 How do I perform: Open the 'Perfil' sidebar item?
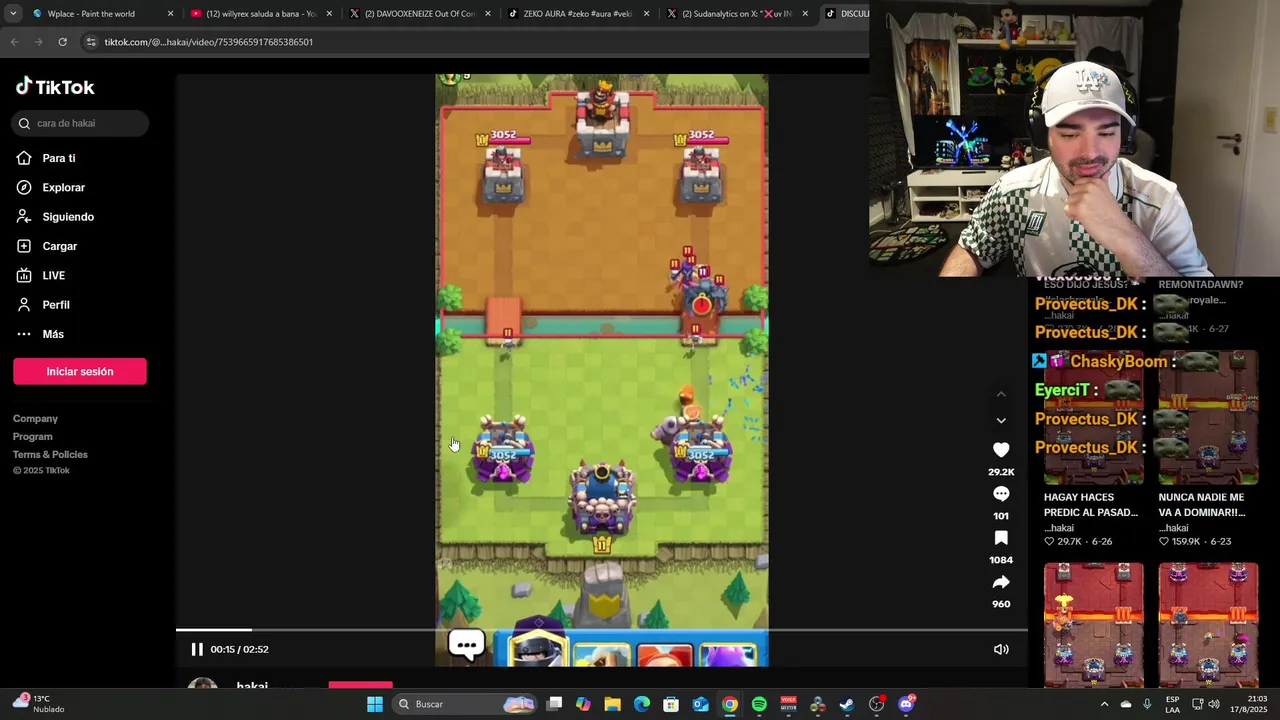click(x=56, y=305)
